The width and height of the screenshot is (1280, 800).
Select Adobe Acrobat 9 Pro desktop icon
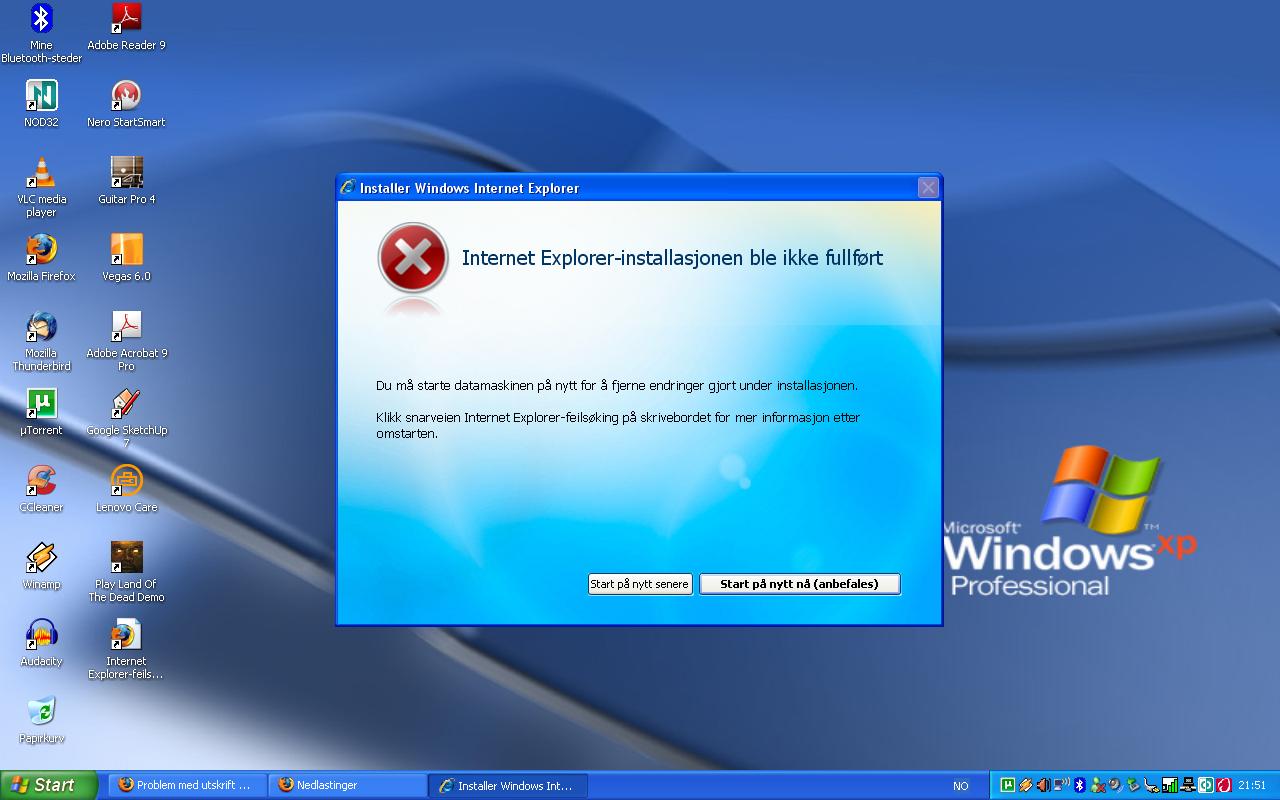click(x=126, y=342)
